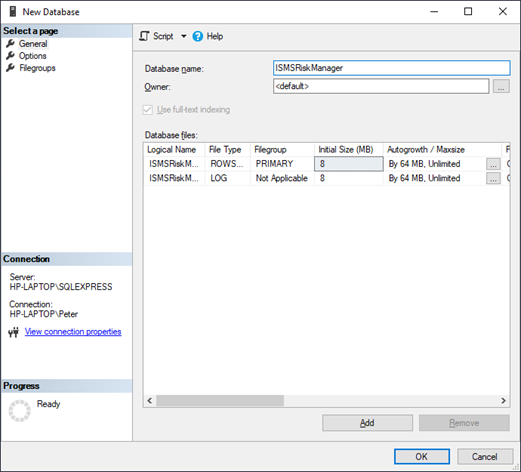Click the horizontal scrollbar left arrow
The image size is (521, 472).
click(150, 401)
